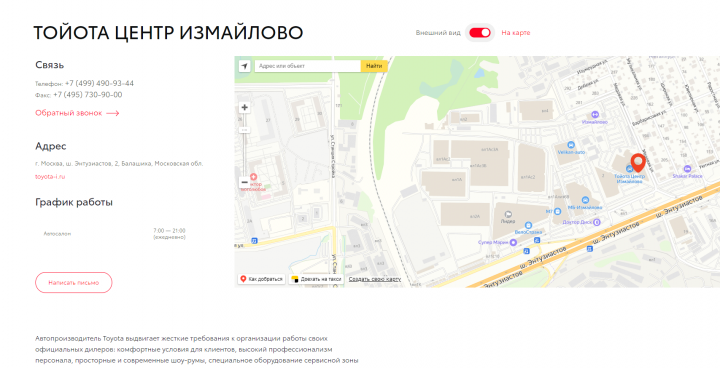This screenshot has width=720, height=368.
Task: Toggle the Внешний вид / На карте switch
Action: tap(480, 33)
